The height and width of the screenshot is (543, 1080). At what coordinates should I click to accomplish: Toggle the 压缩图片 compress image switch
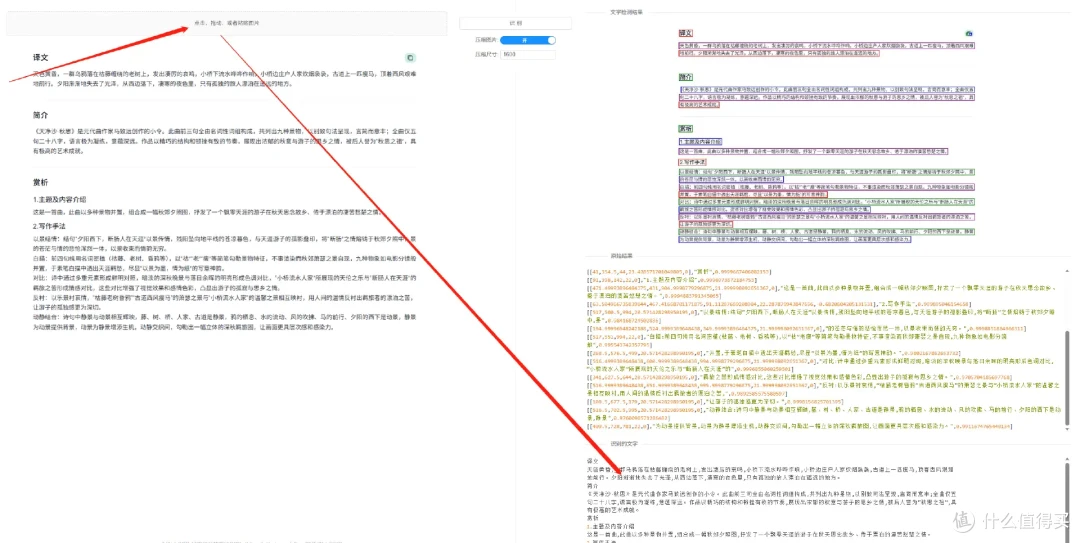coord(528,41)
